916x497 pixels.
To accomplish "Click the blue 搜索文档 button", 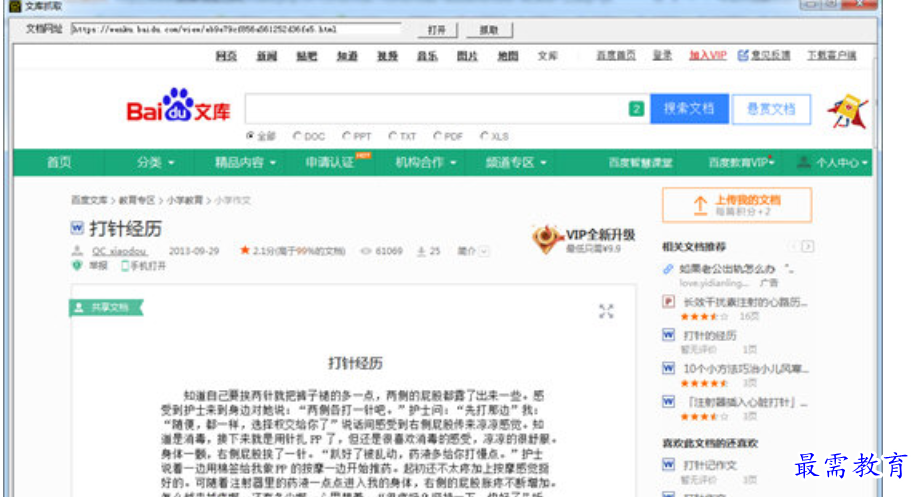I will tap(689, 109).
